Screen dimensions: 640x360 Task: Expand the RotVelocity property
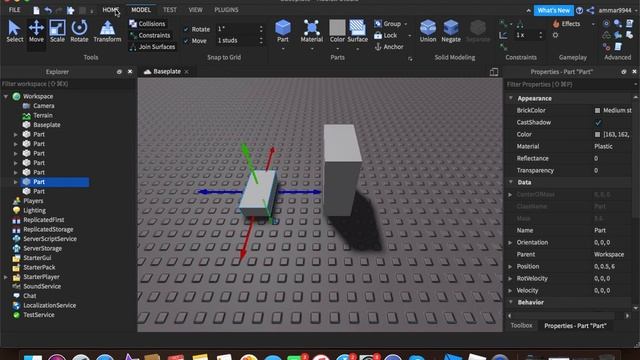click(510, 278)
